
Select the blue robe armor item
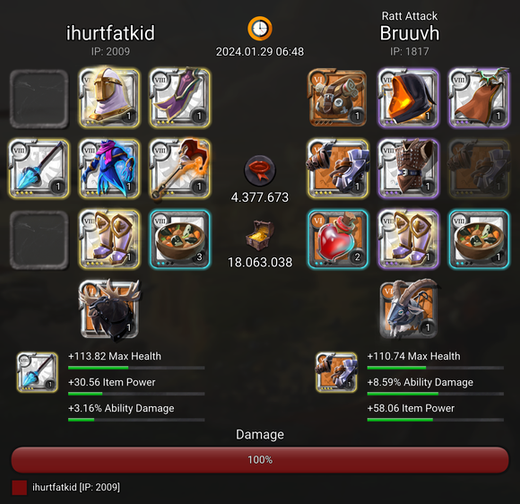pyautogui.click(x=109, y=169)
